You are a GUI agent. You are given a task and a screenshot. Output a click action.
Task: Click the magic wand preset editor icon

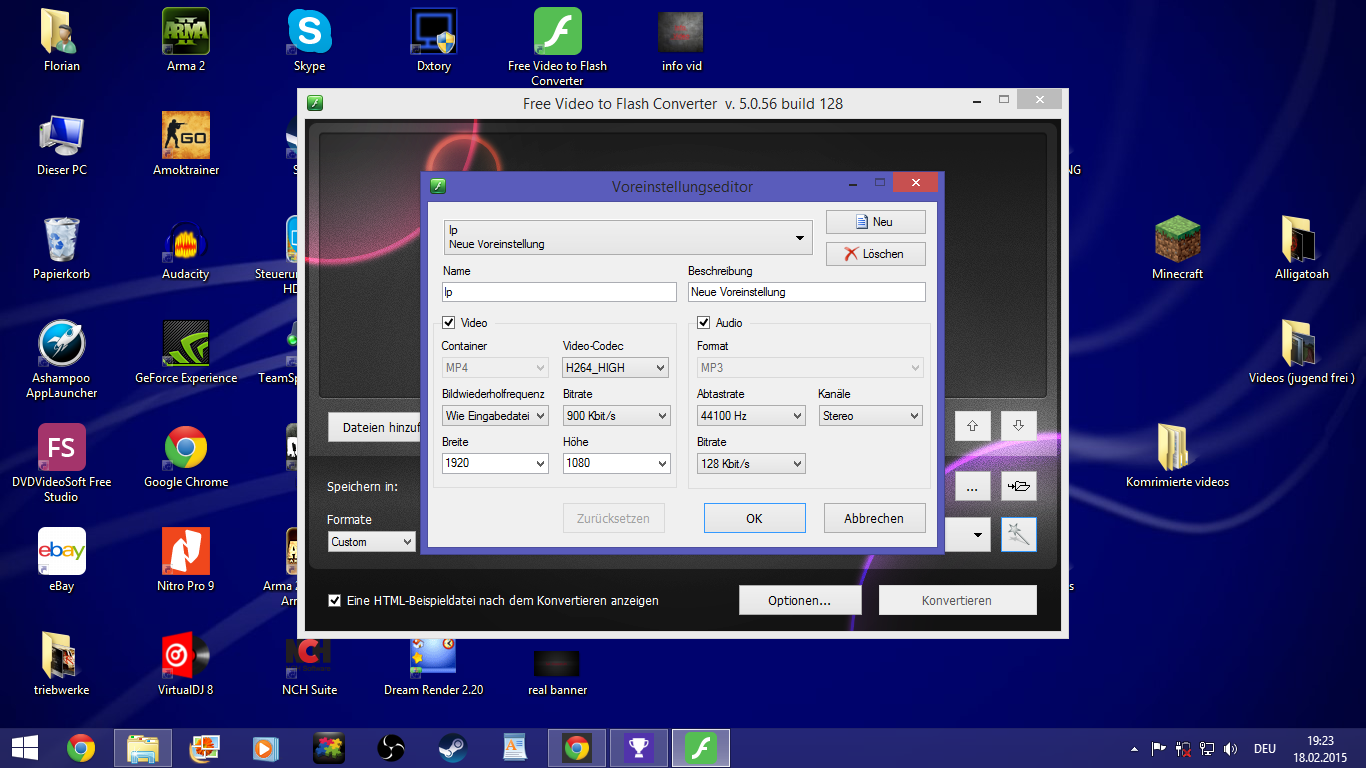tap(1018, 535)
